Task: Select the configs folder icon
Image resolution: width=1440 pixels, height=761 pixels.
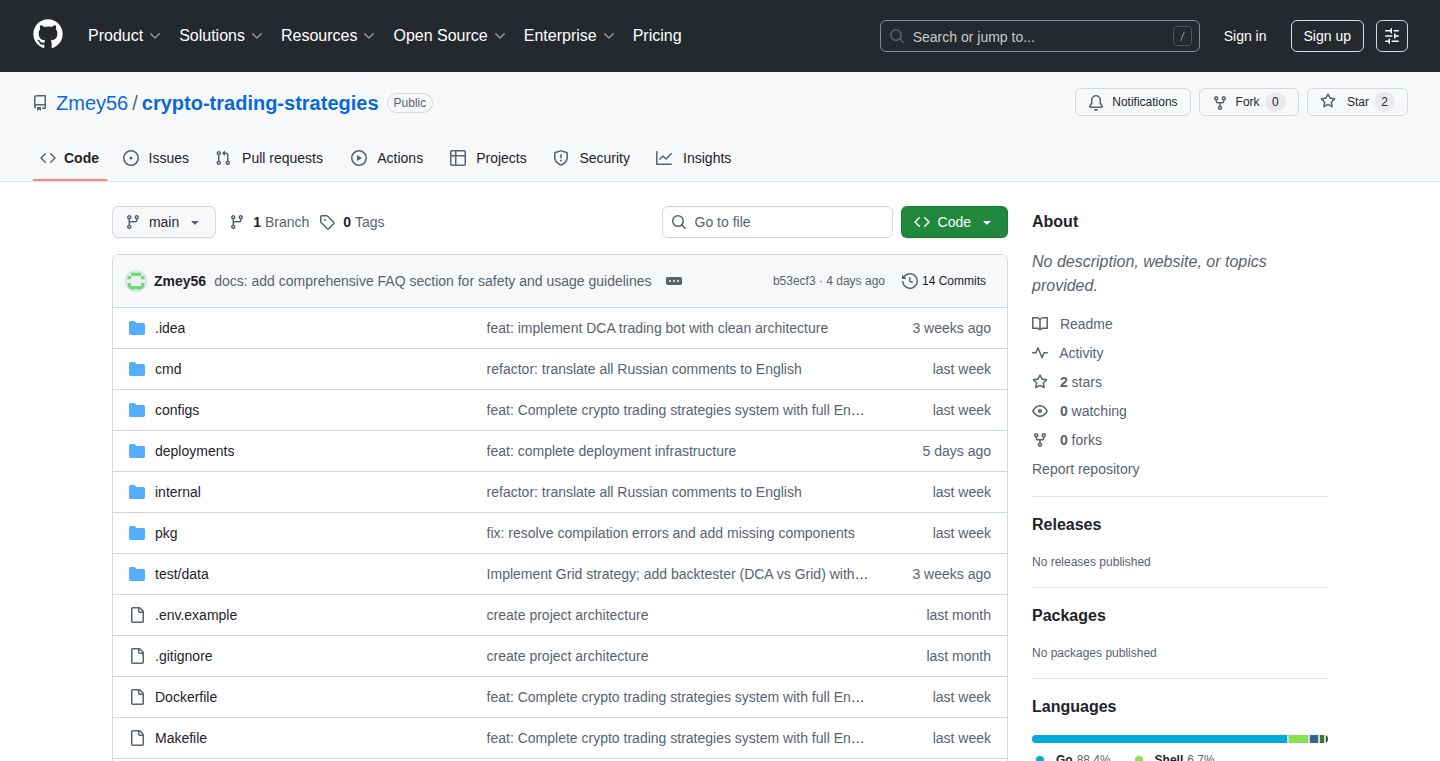Action: [137, 410]
